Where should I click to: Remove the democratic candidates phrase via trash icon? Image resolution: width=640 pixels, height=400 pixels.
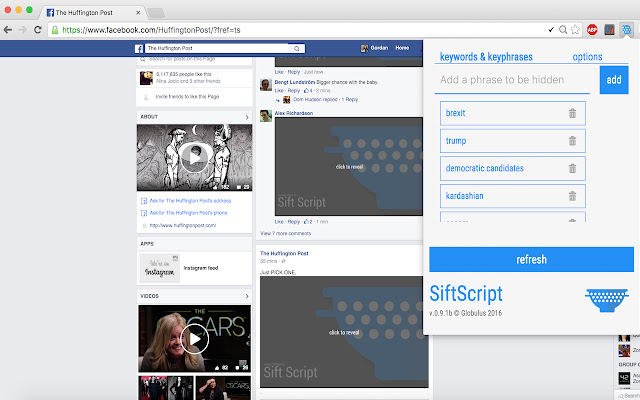point(572,168)
